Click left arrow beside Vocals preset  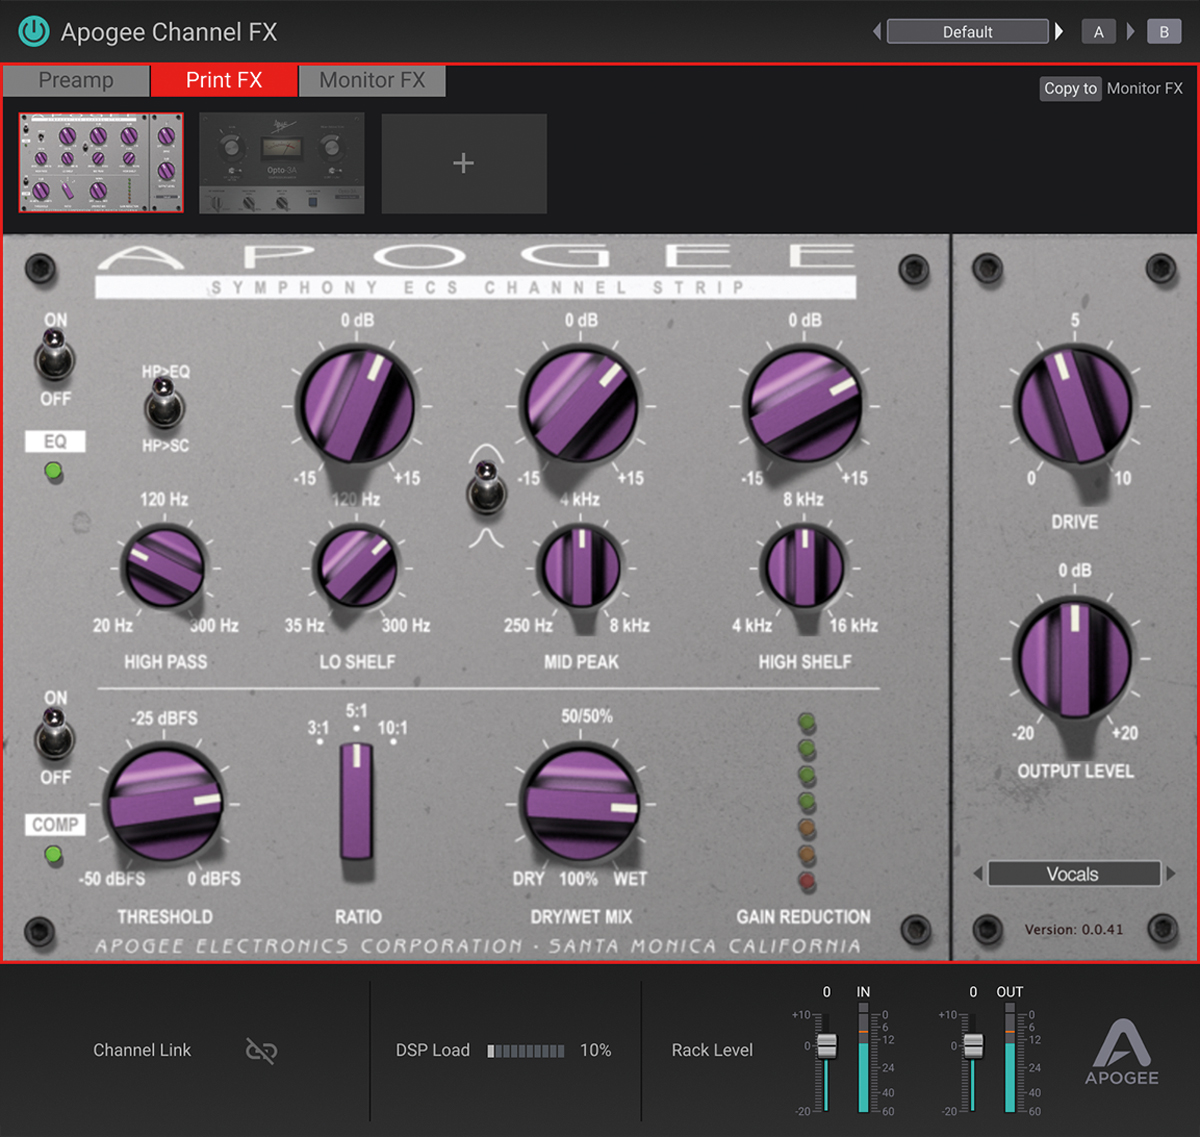pyautogui.click(x=978, y=874)
